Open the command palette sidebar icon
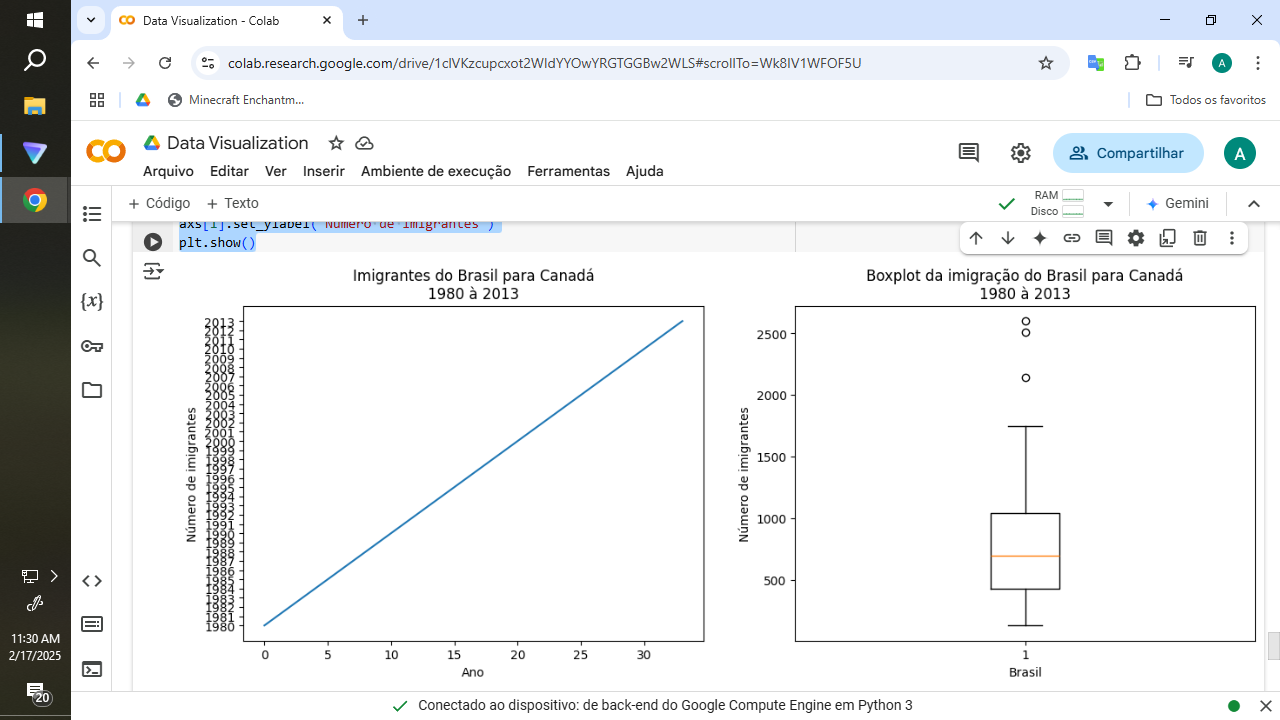1280x720 pixels. point(92,625)
